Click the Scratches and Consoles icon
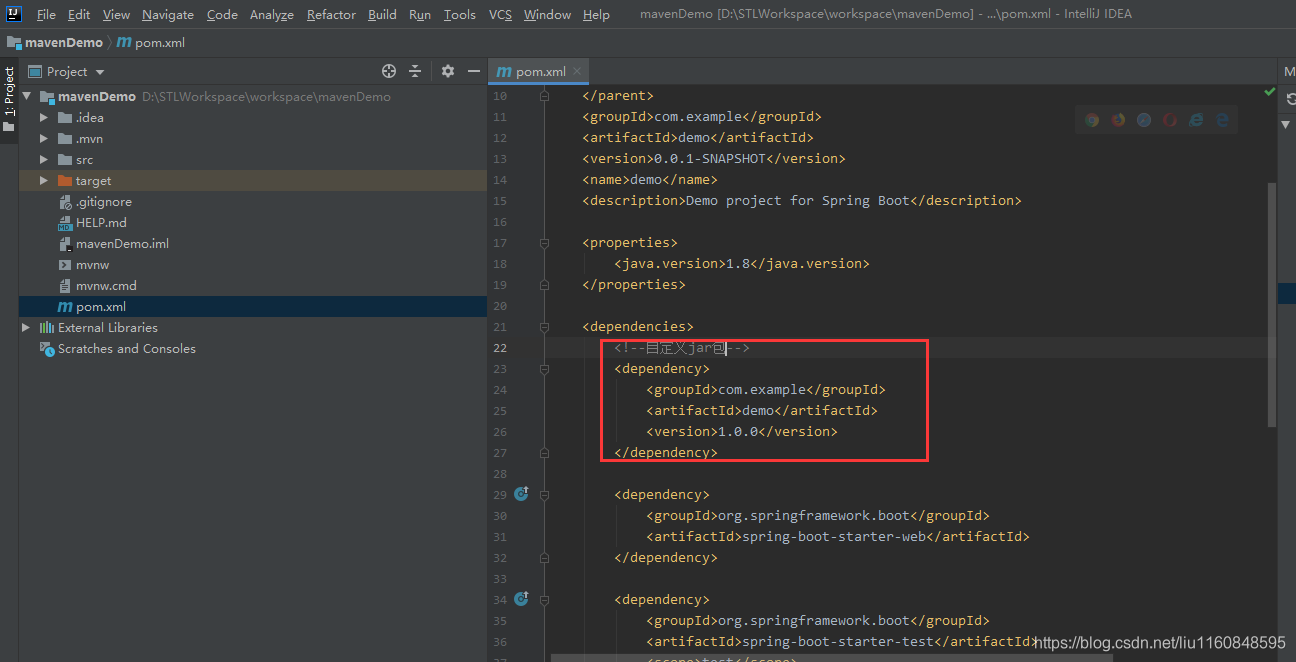 coord(47,349)
